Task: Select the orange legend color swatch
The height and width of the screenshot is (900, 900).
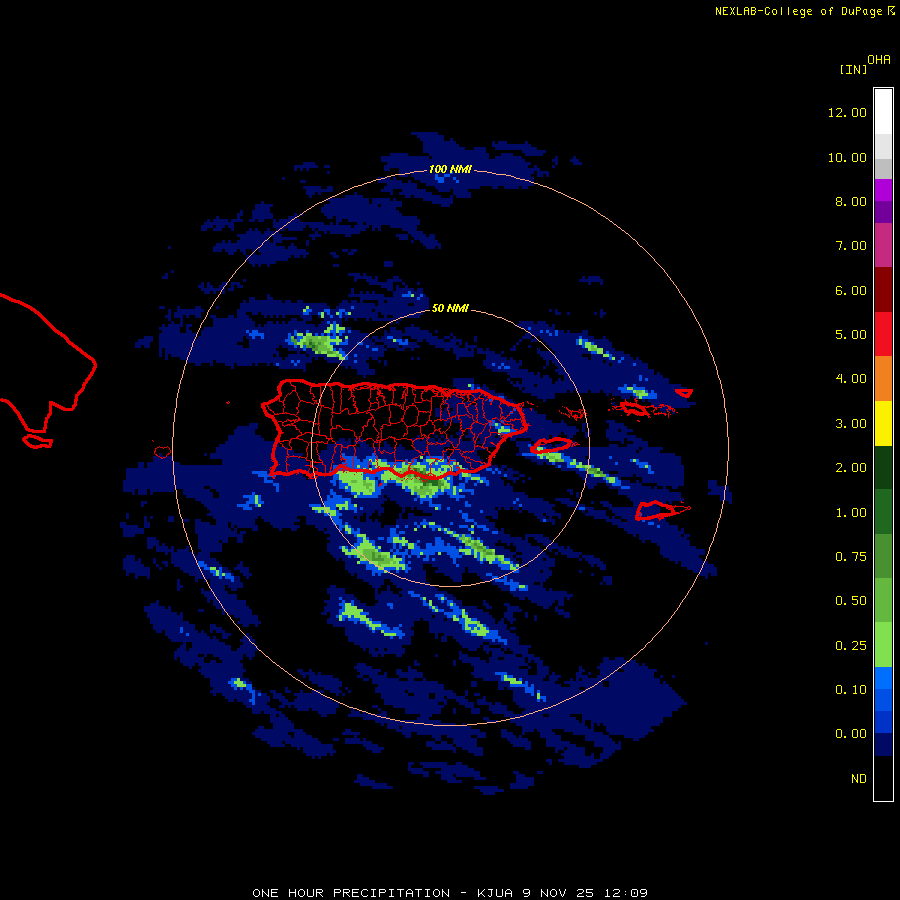Action: [x=883, y=379]
